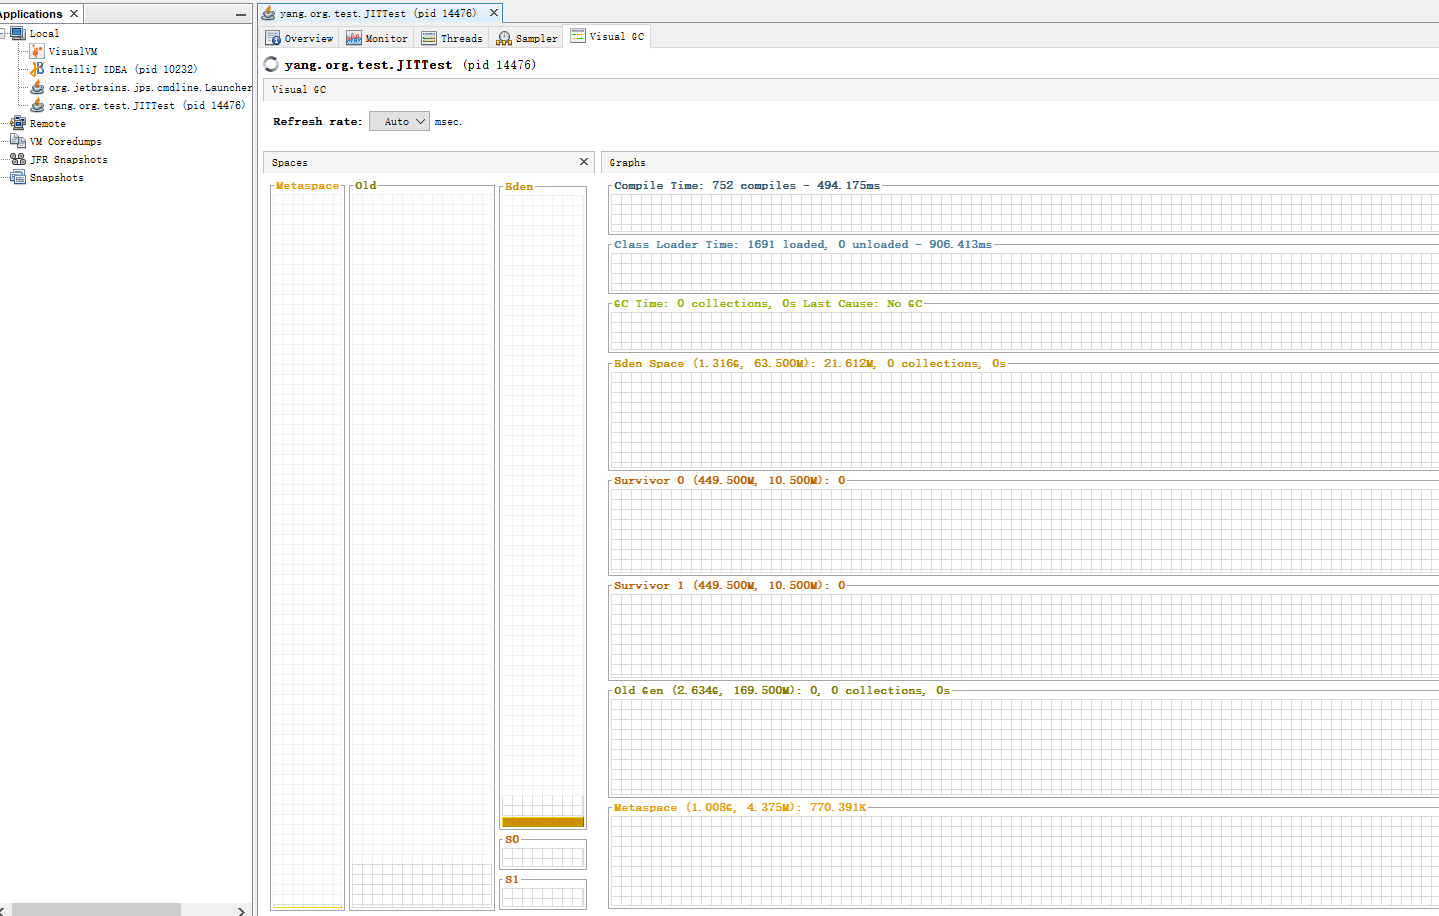Screen dimensions: 1439x916
Task: Click the Monitor chart icon
Action: tap(354, 38)
